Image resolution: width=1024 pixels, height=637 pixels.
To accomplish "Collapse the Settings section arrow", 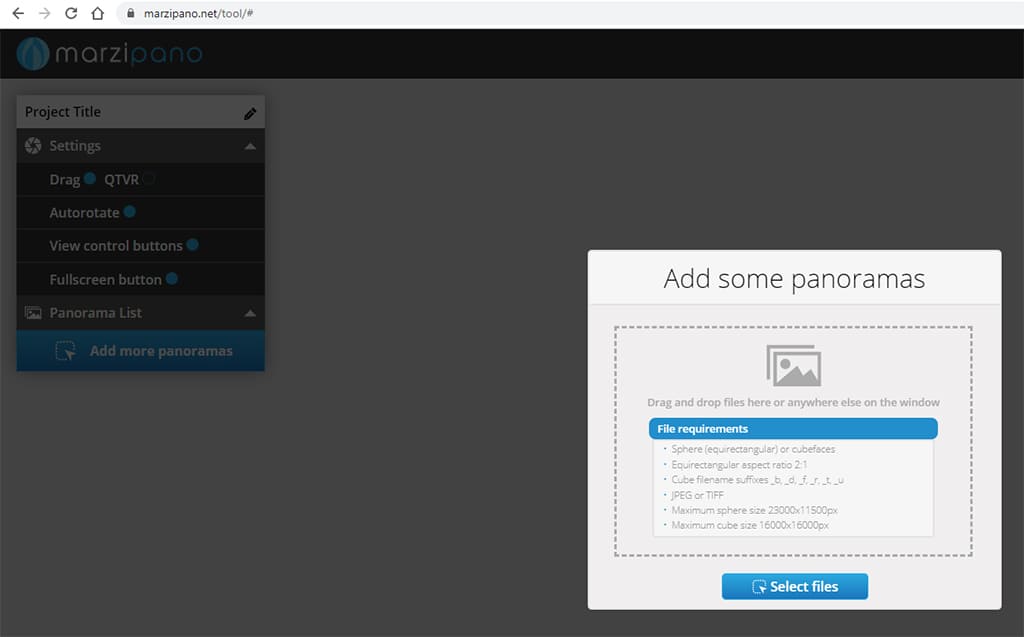I will click(250, 146).
